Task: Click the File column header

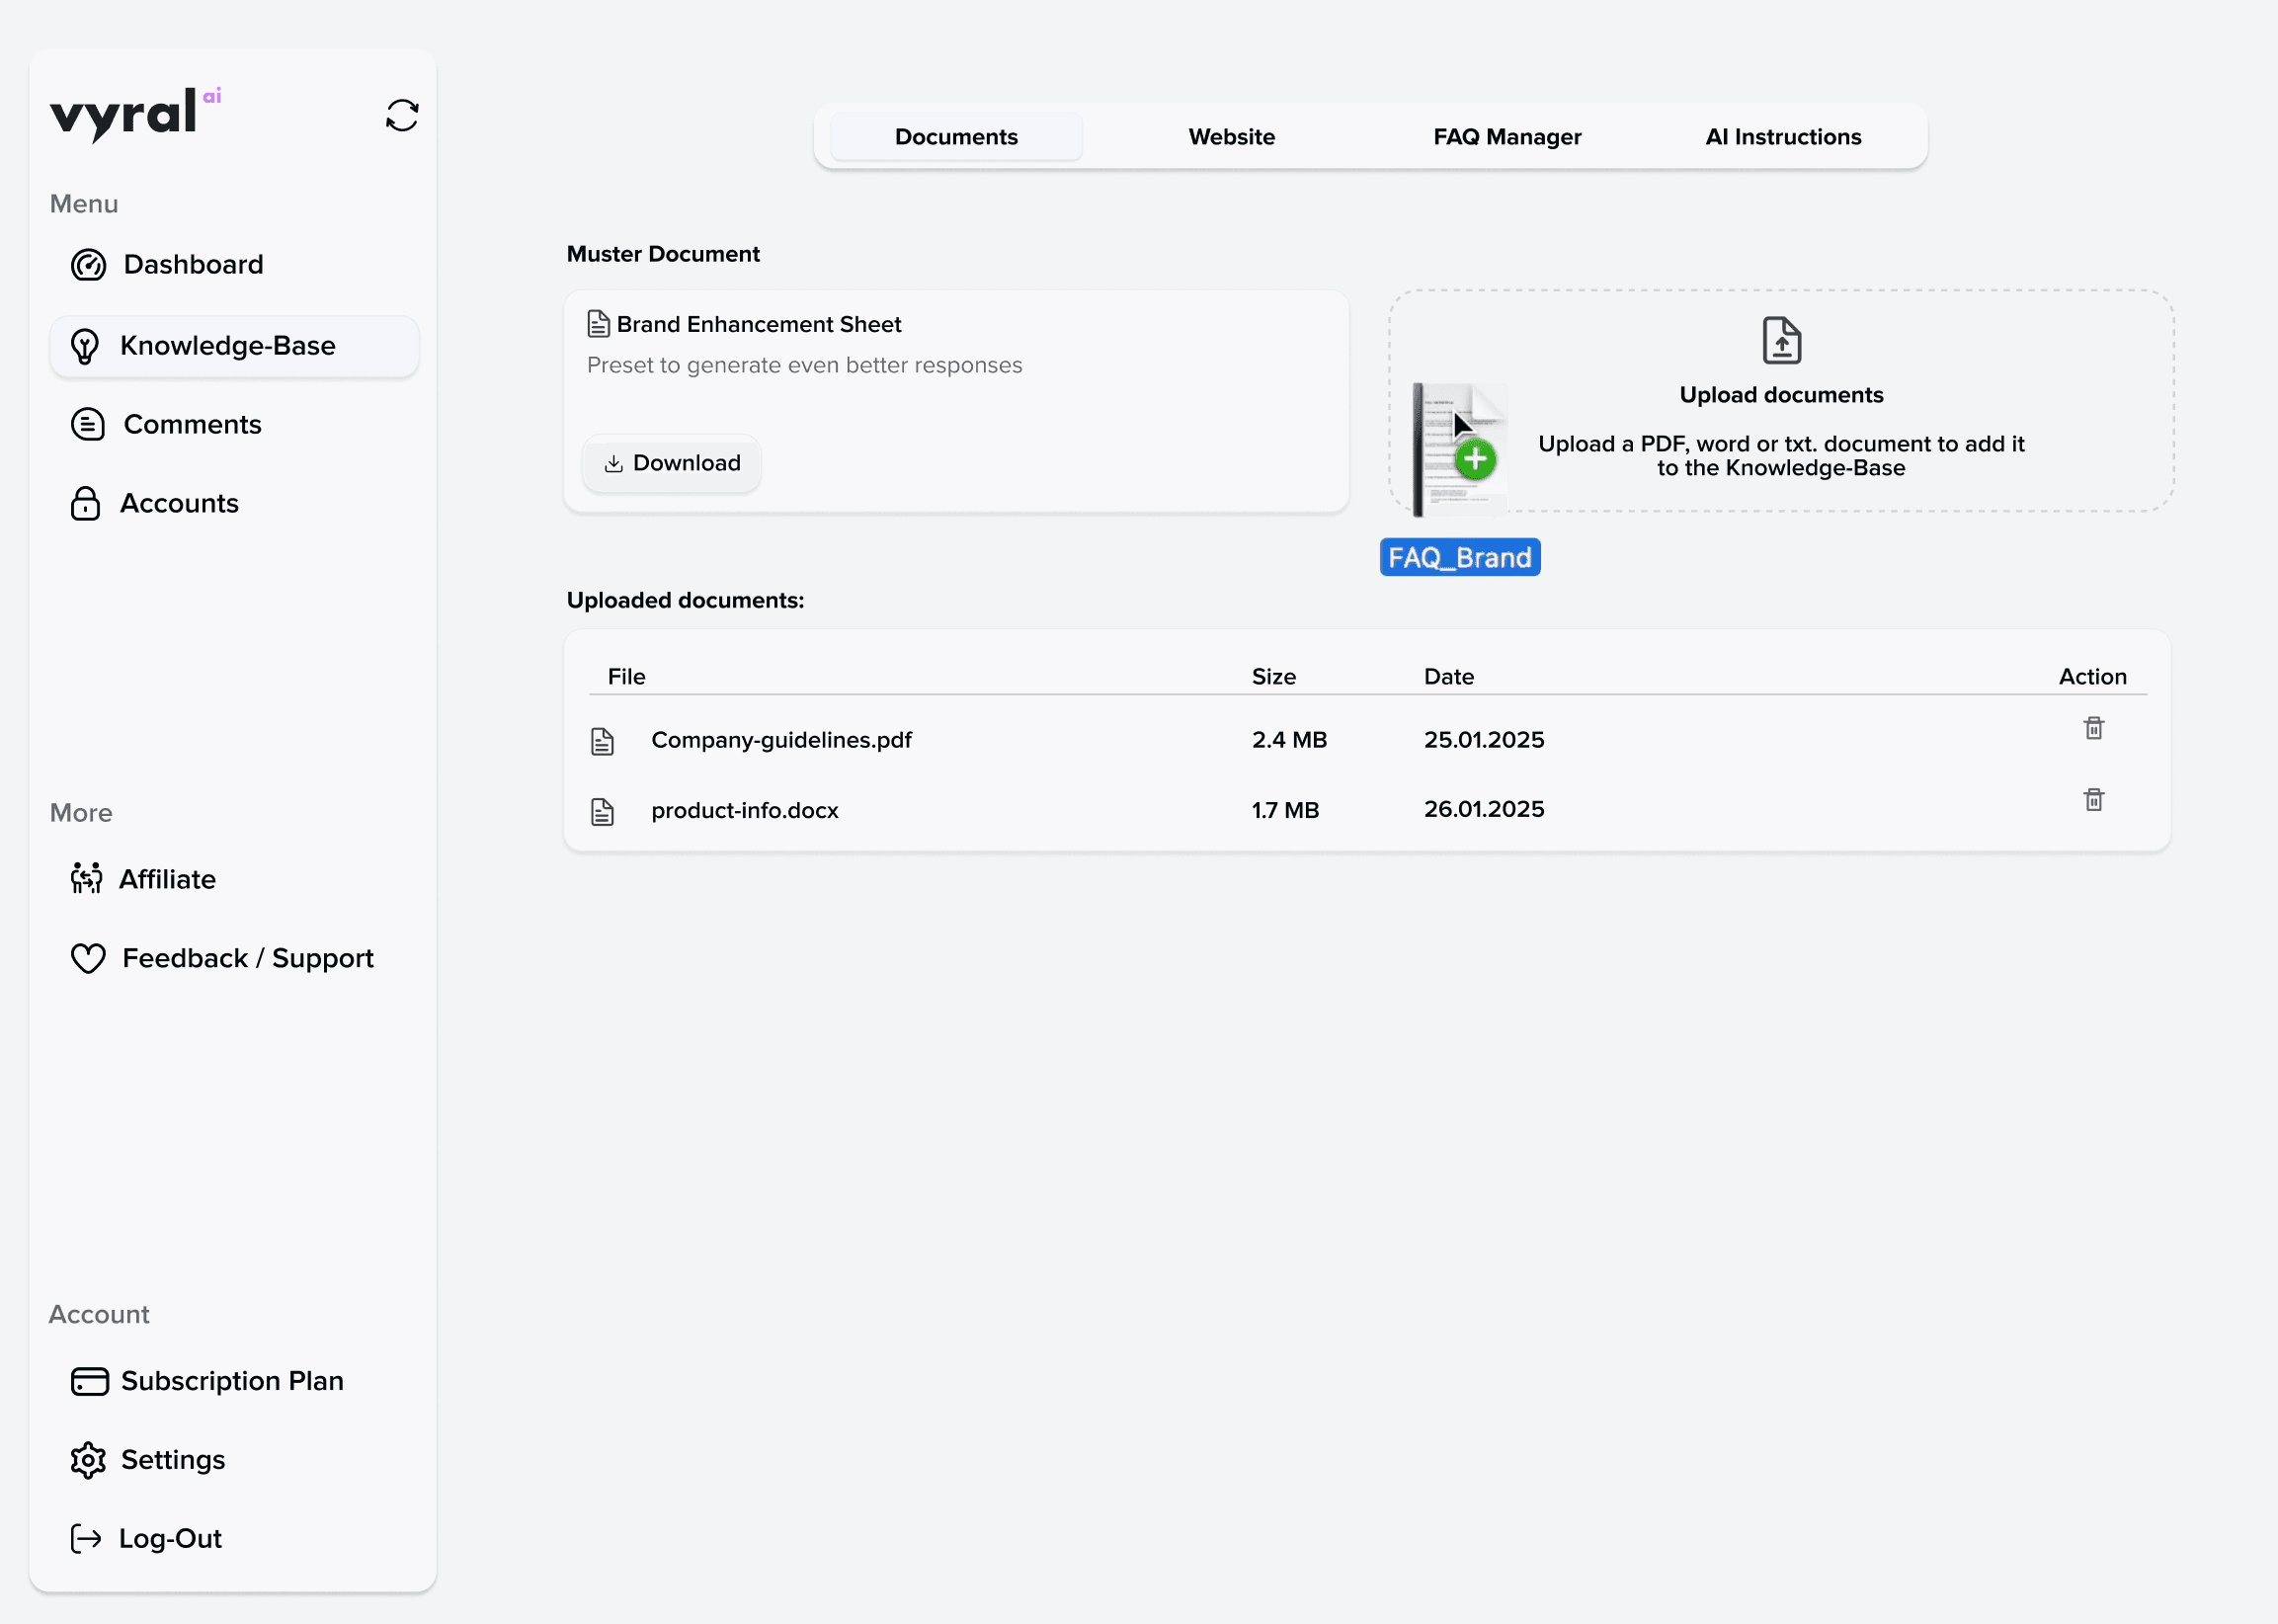Action: [x=626, y=677]
